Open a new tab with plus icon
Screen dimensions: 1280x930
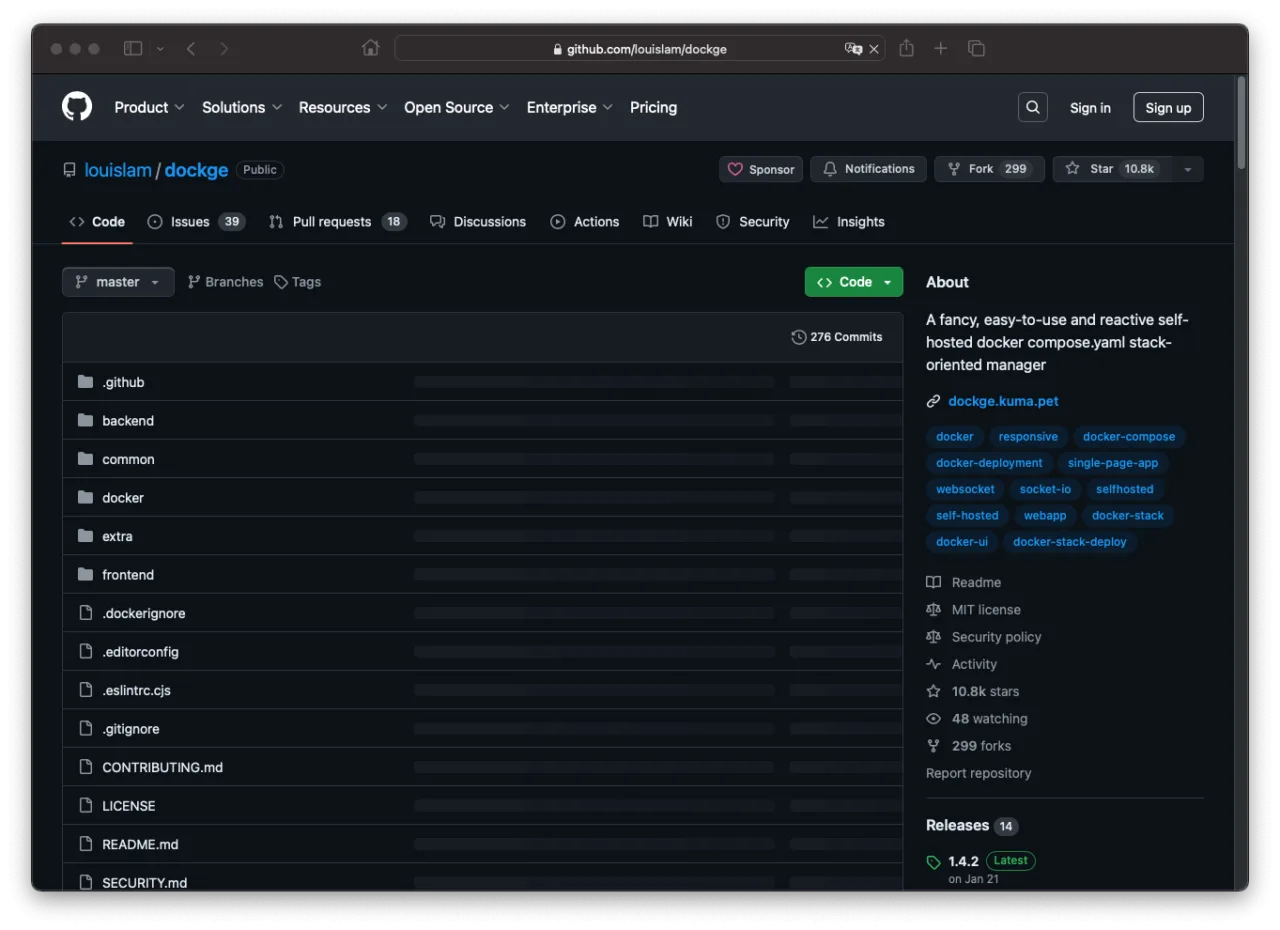(x=940, y=48)
